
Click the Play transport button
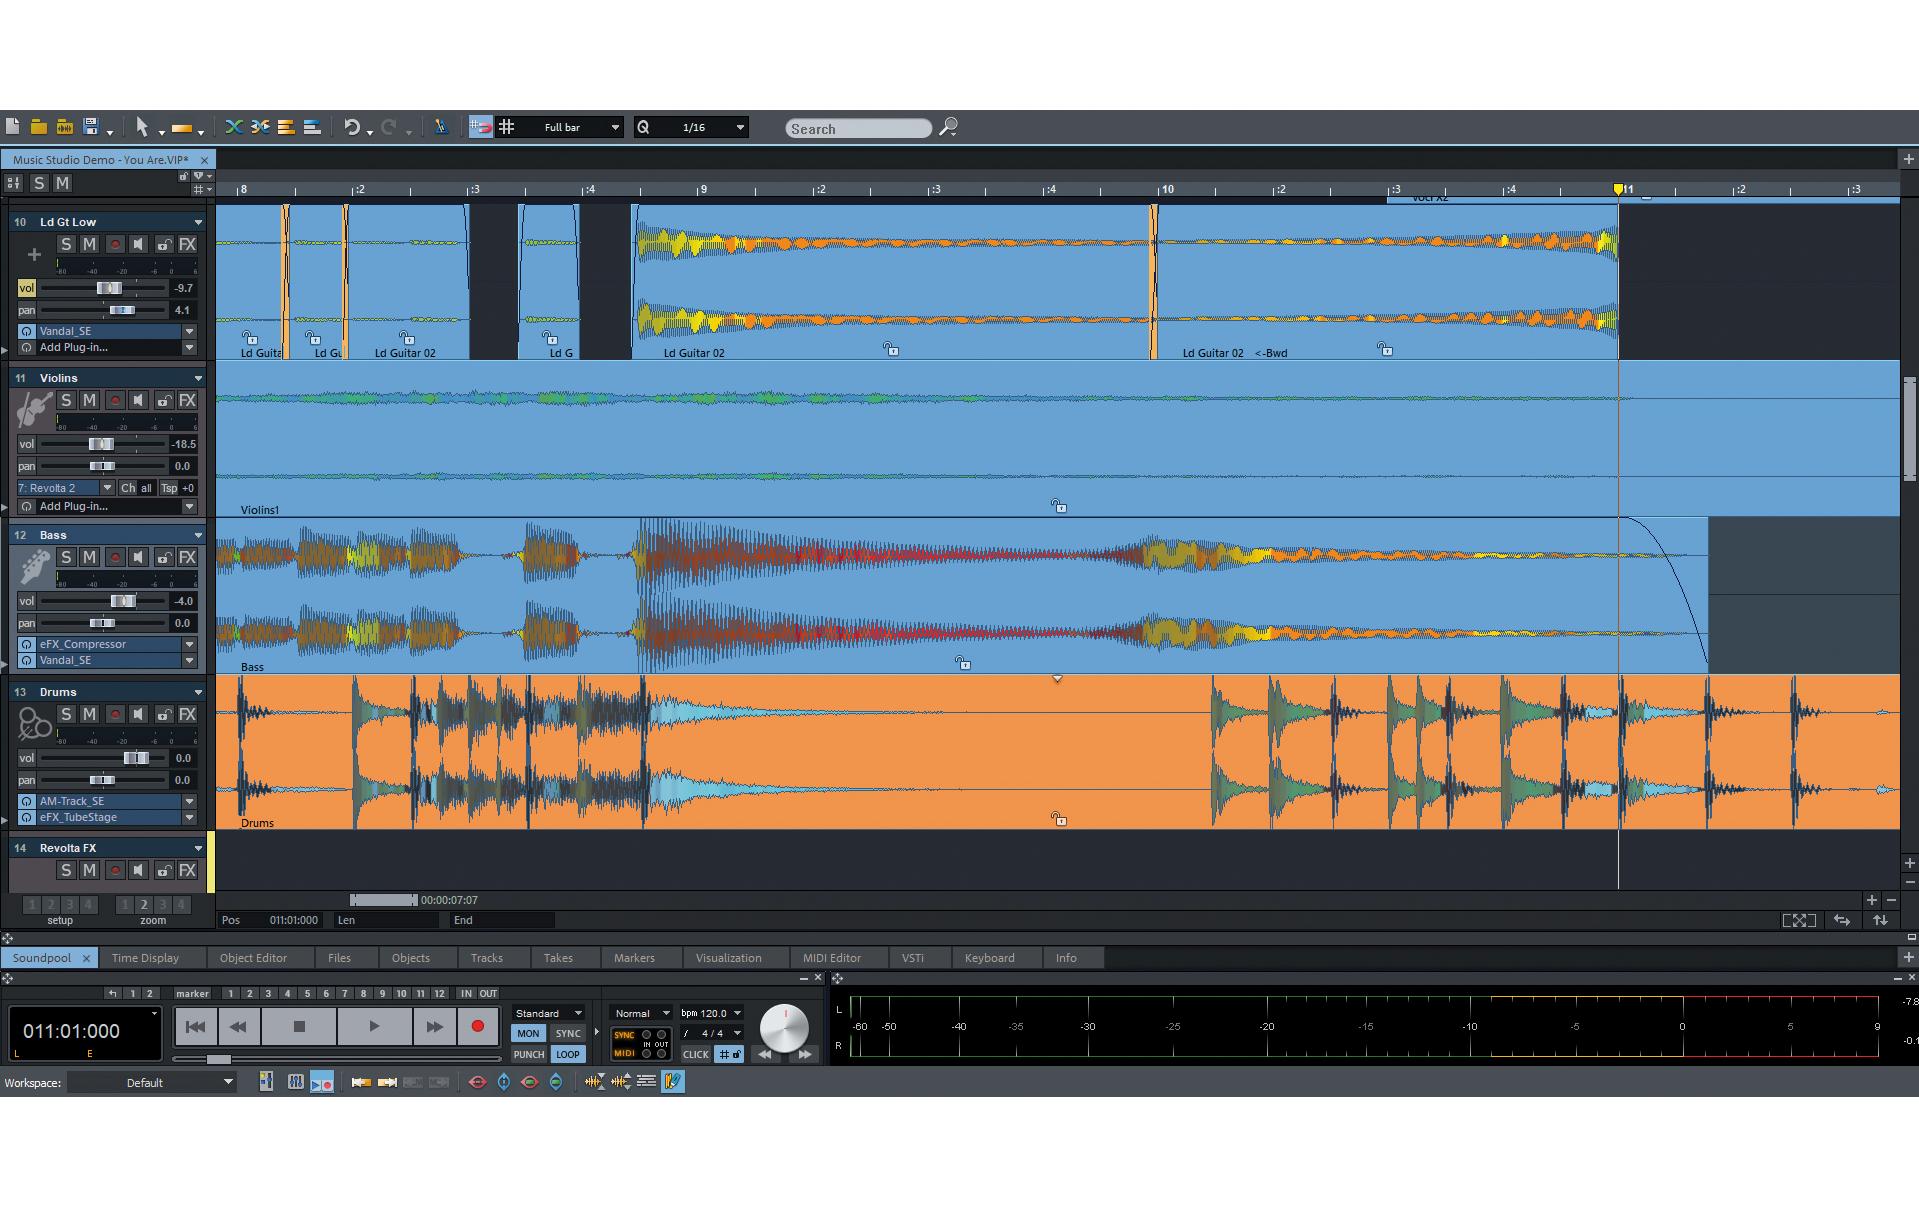[374, 1026]
